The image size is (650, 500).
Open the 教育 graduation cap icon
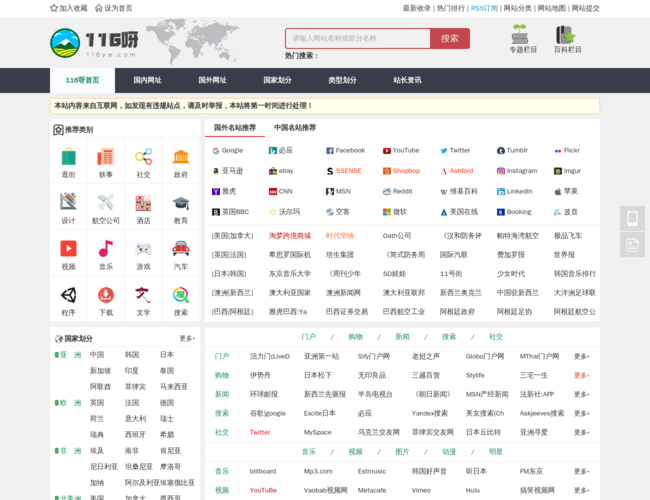point(181,203)
